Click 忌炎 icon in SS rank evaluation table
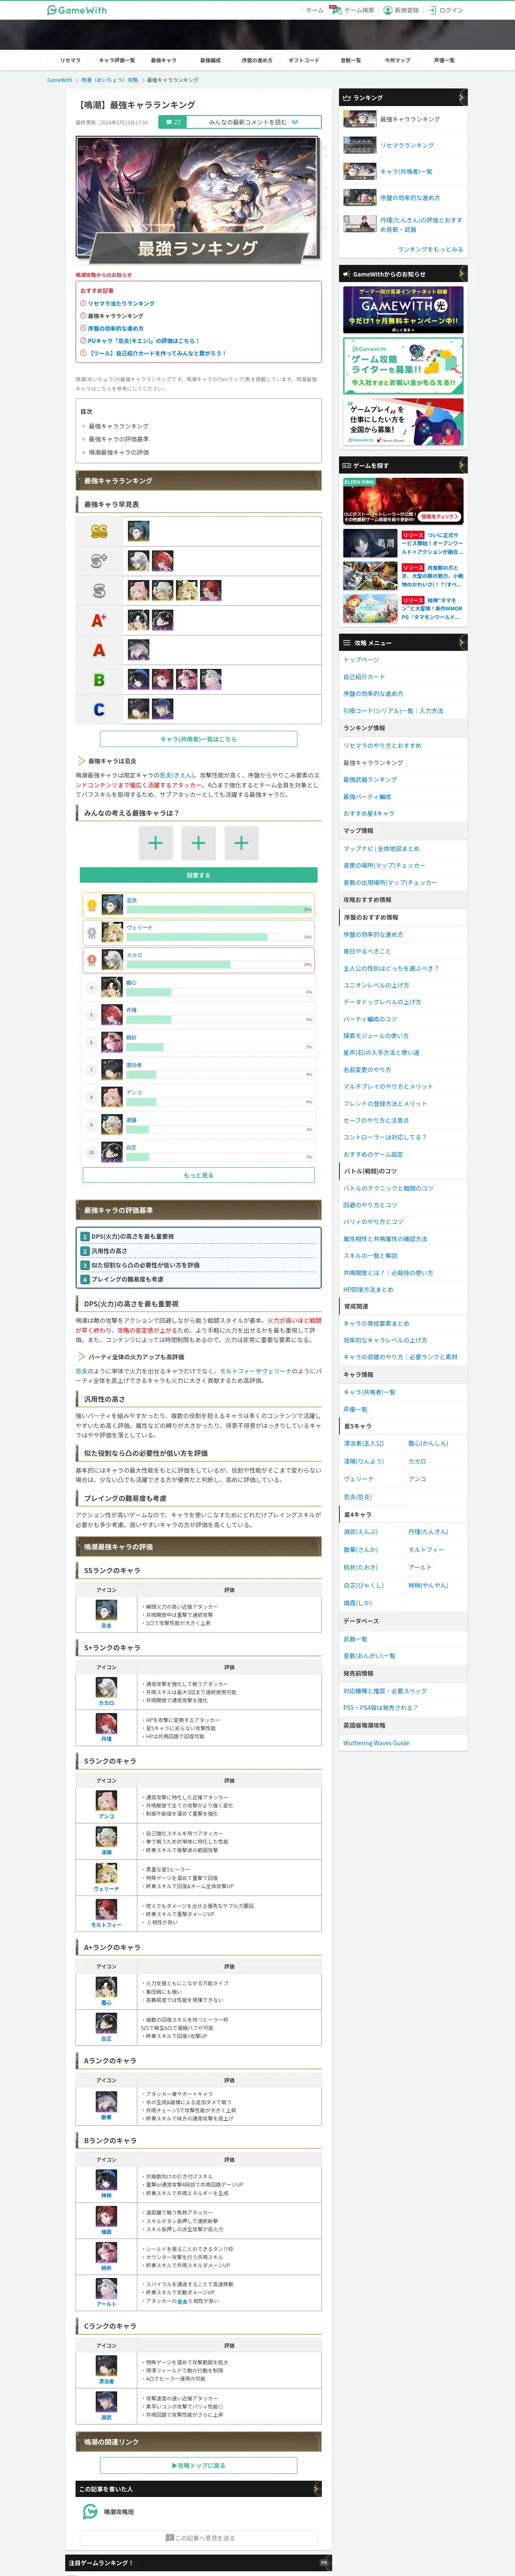 click(106, 1610)
